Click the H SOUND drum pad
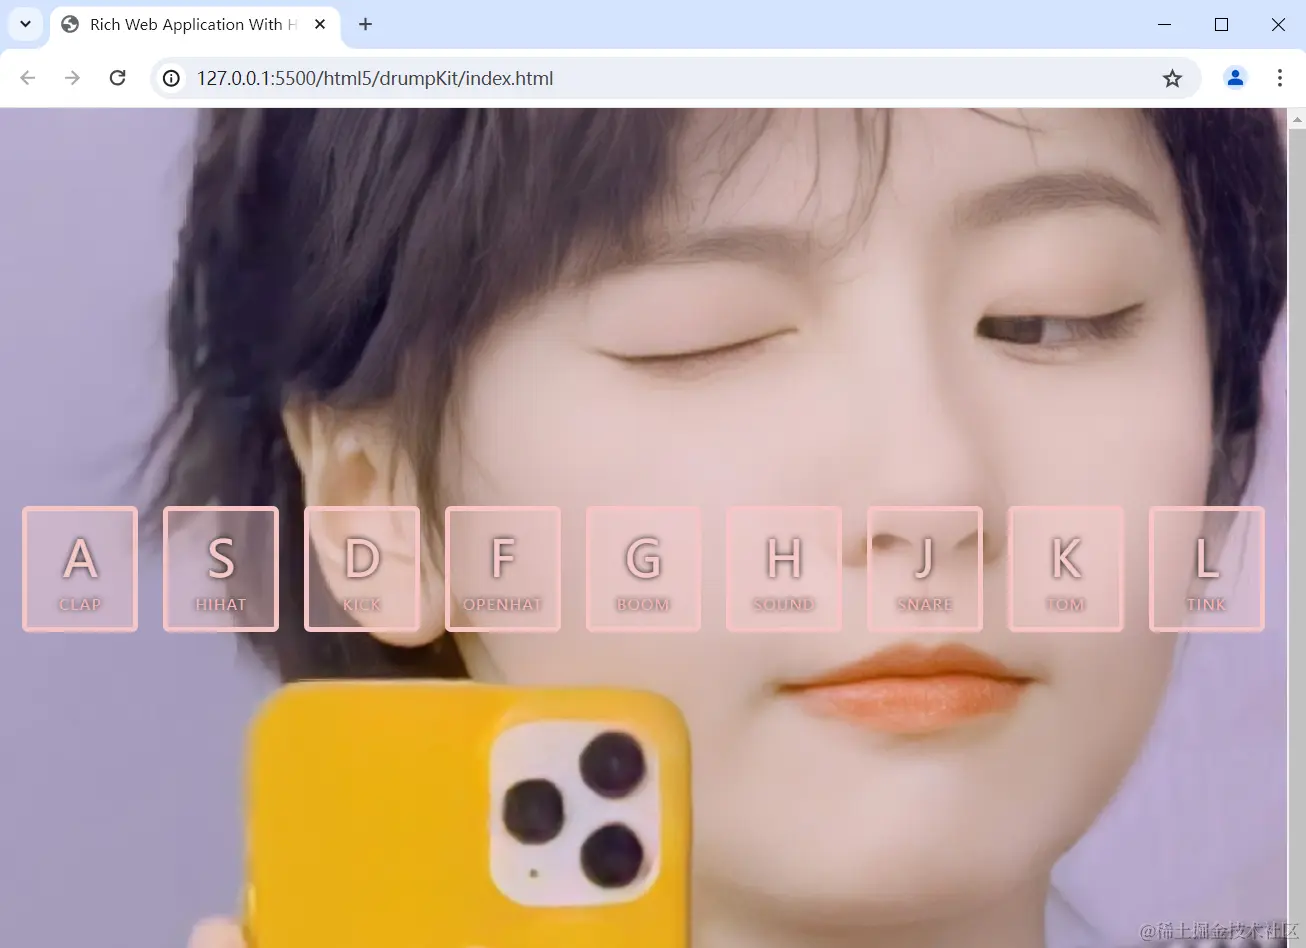 [x=784, y=568]
